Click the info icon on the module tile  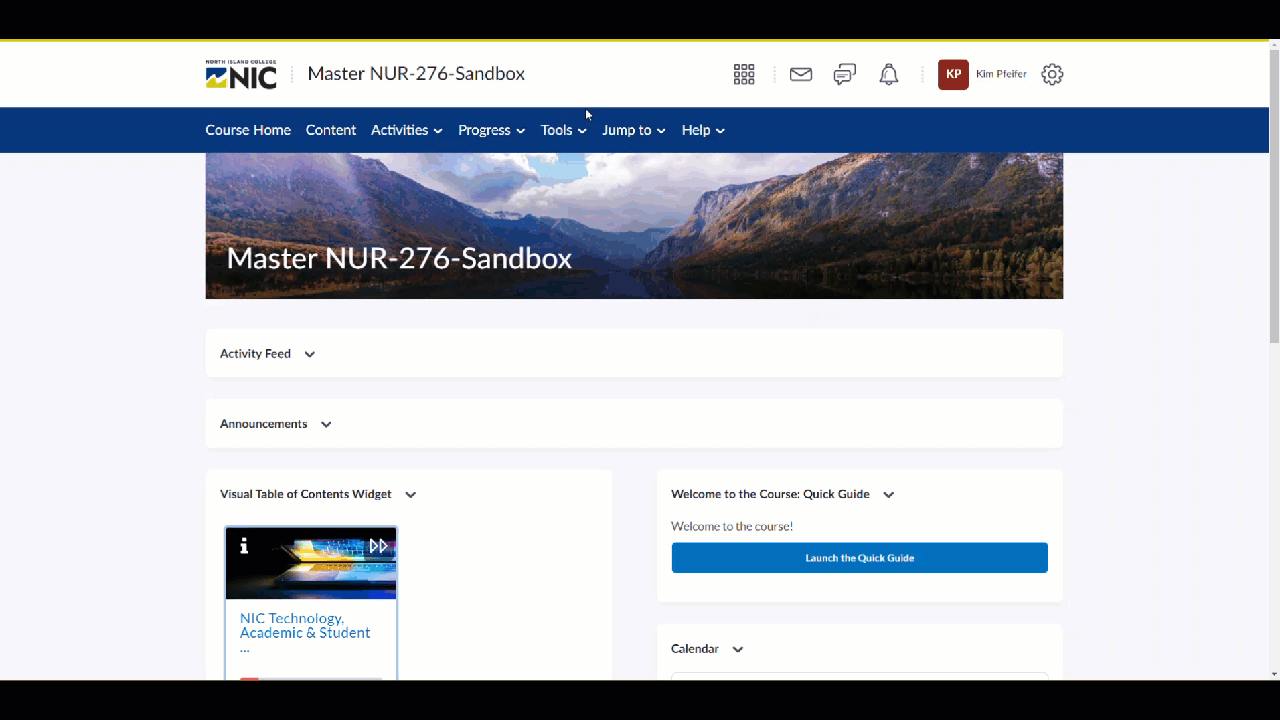[x=244, y=546]
